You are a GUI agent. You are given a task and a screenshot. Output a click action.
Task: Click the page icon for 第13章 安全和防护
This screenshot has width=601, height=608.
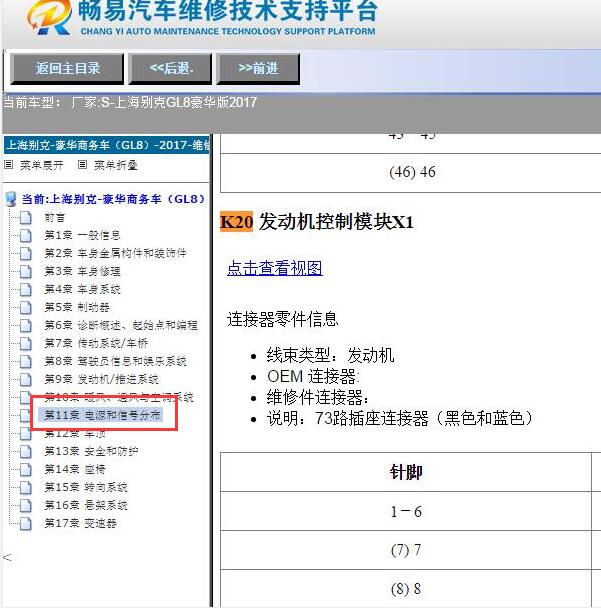(x=26, y=451)
